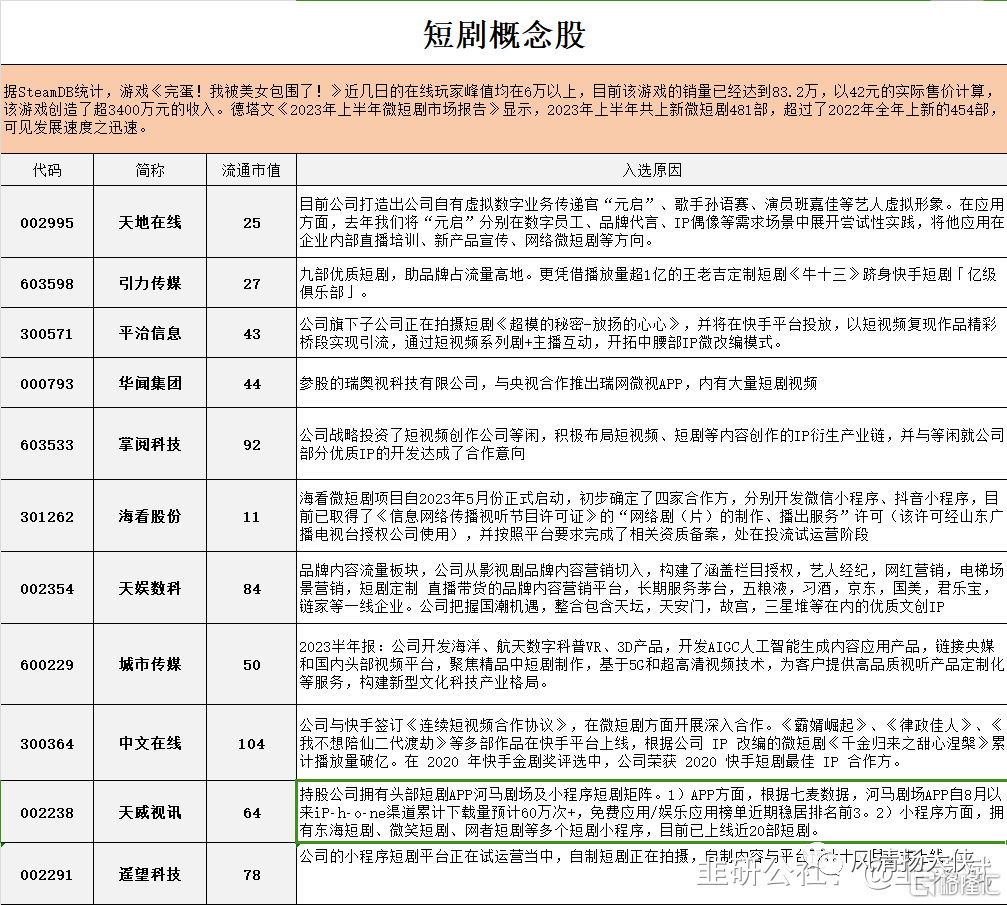Screen dimensions: 1007x905
Task: Click market value 27 for 引力传媒
Action: pos(252,283)
